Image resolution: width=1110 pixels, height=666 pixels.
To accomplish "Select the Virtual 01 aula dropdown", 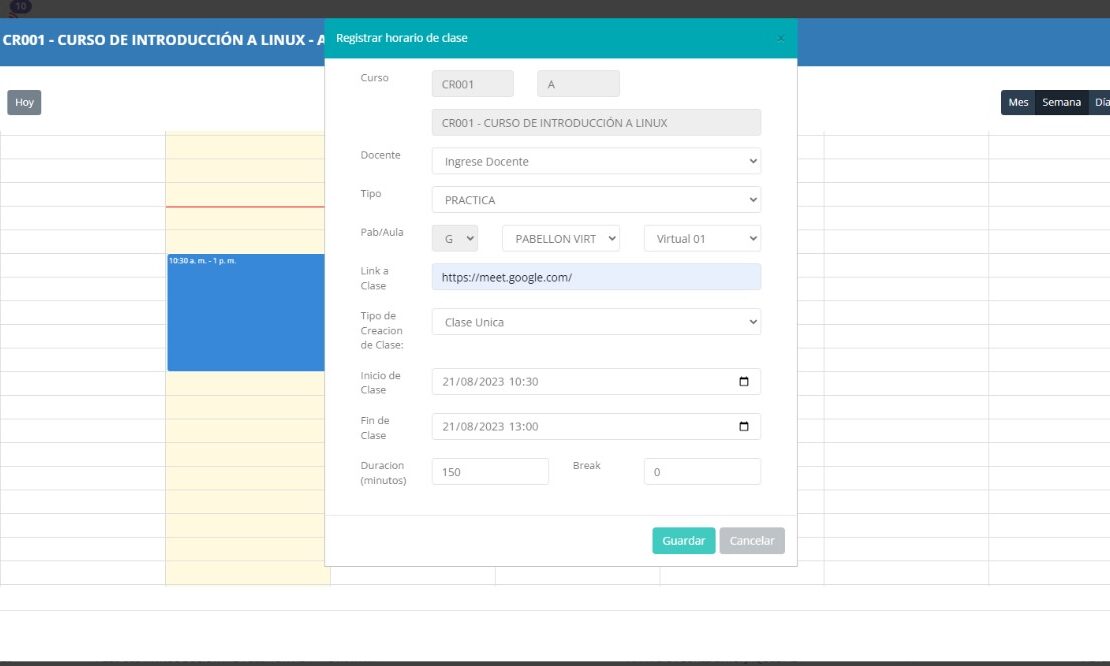I will pyautogui.click(x=702, y=239).
